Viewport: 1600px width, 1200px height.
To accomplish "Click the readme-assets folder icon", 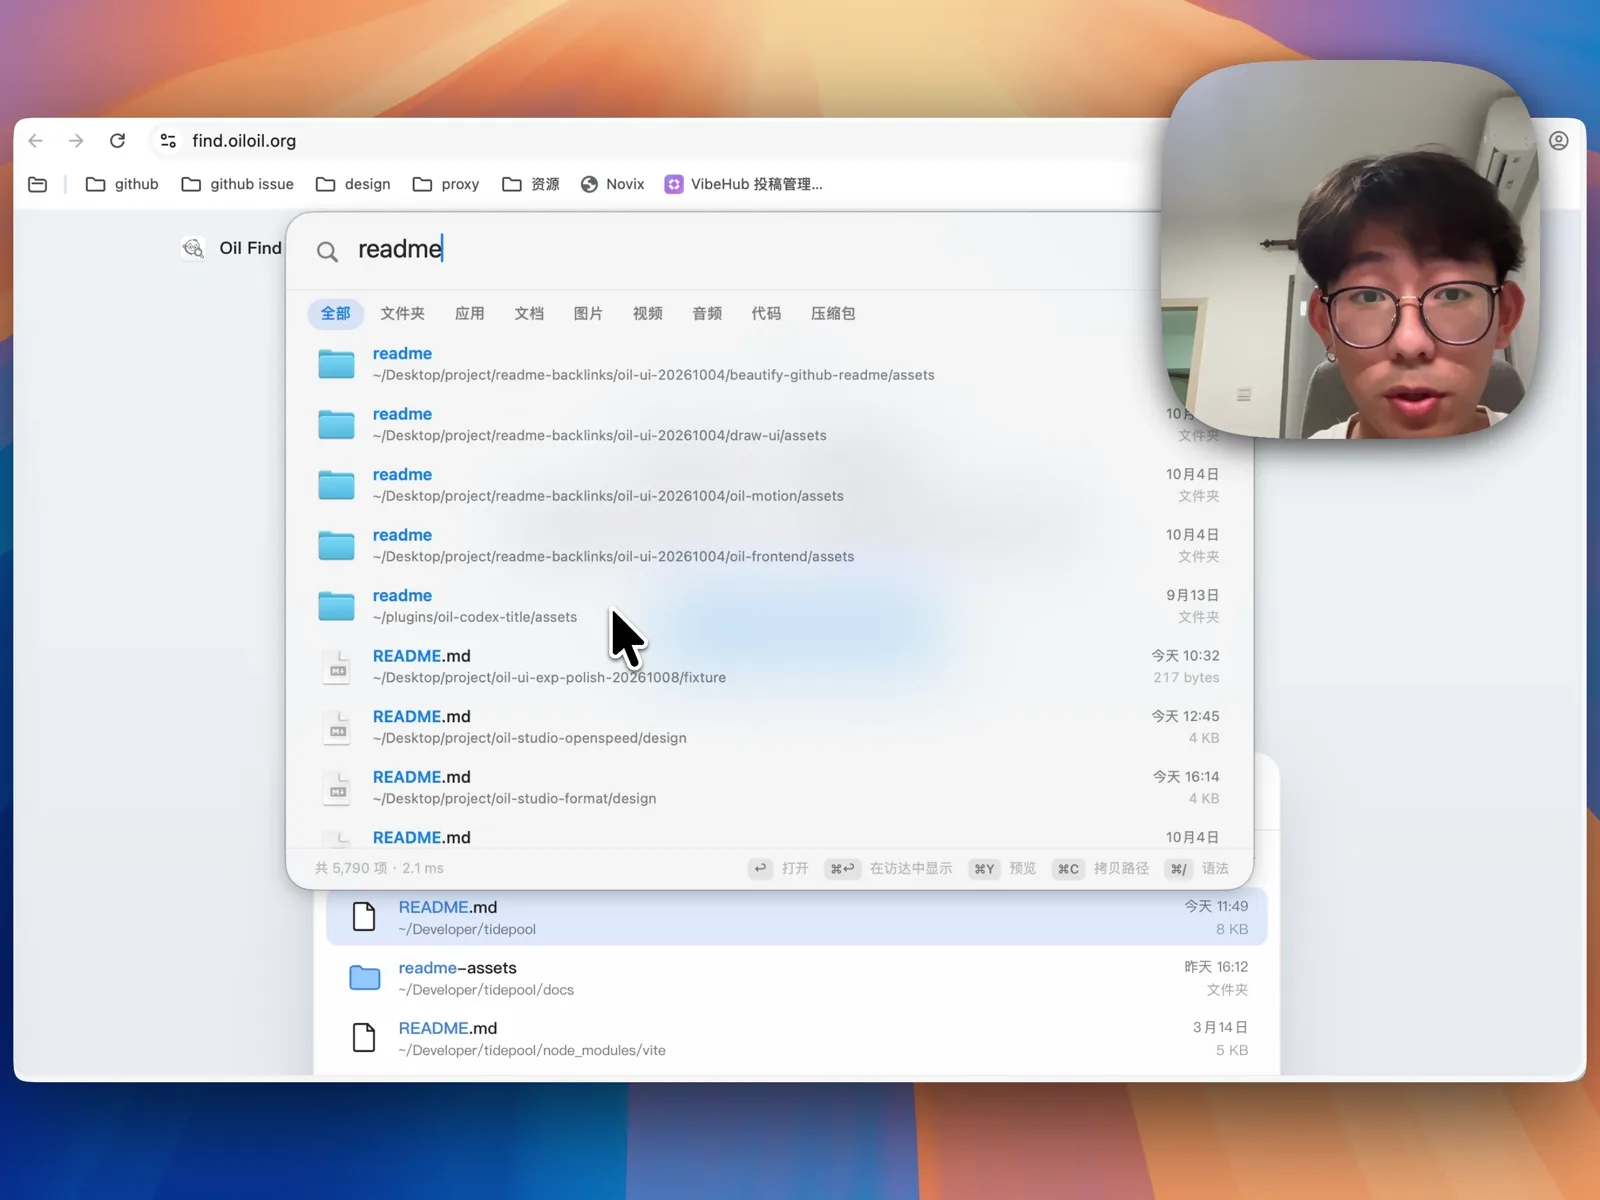I will click(x=365, y=978).
